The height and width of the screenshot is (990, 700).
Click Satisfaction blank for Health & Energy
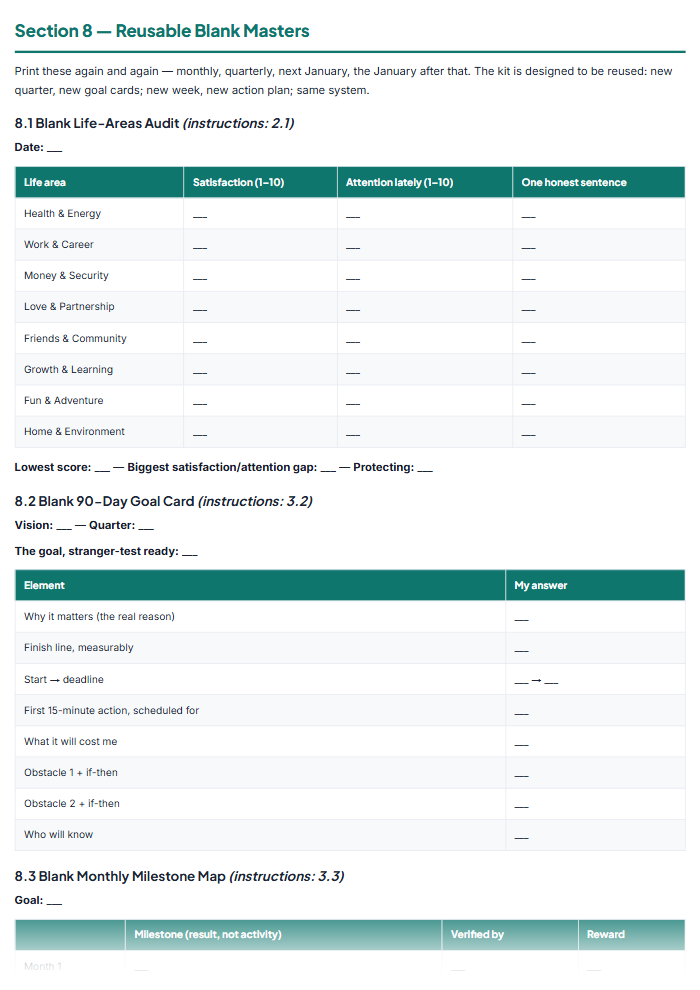click(200, 216)
